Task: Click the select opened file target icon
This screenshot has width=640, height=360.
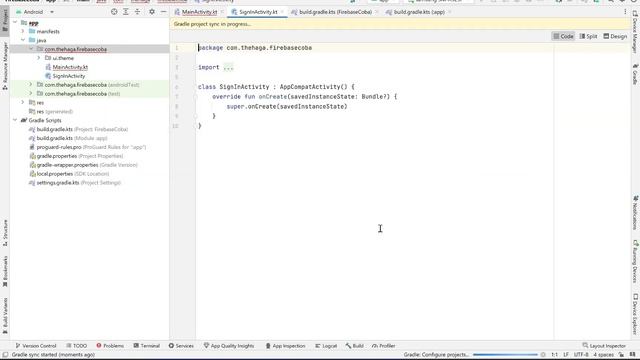Action: (x=114, y=12)
